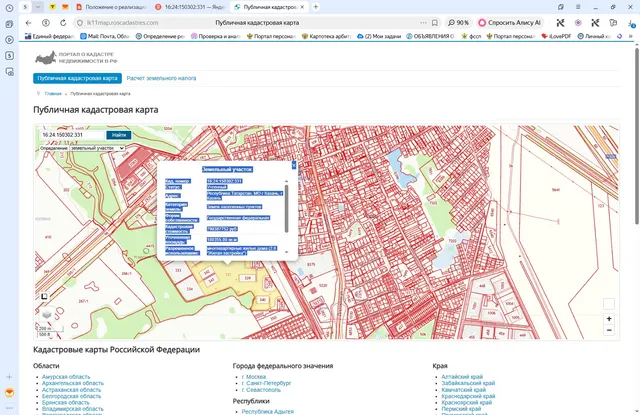Open the first extension icon after Alice
This screenshot has width=640, height=415.
pos(560,23)
